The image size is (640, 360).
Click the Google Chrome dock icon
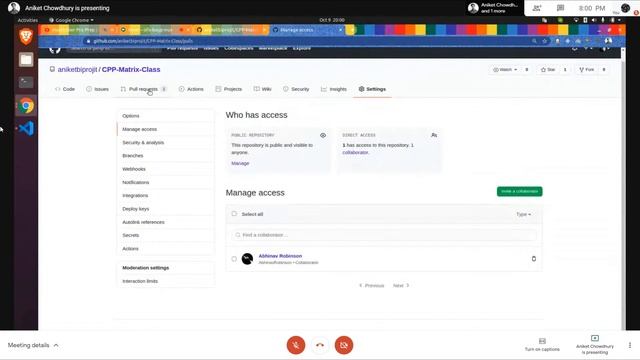[x=26, y=106]
